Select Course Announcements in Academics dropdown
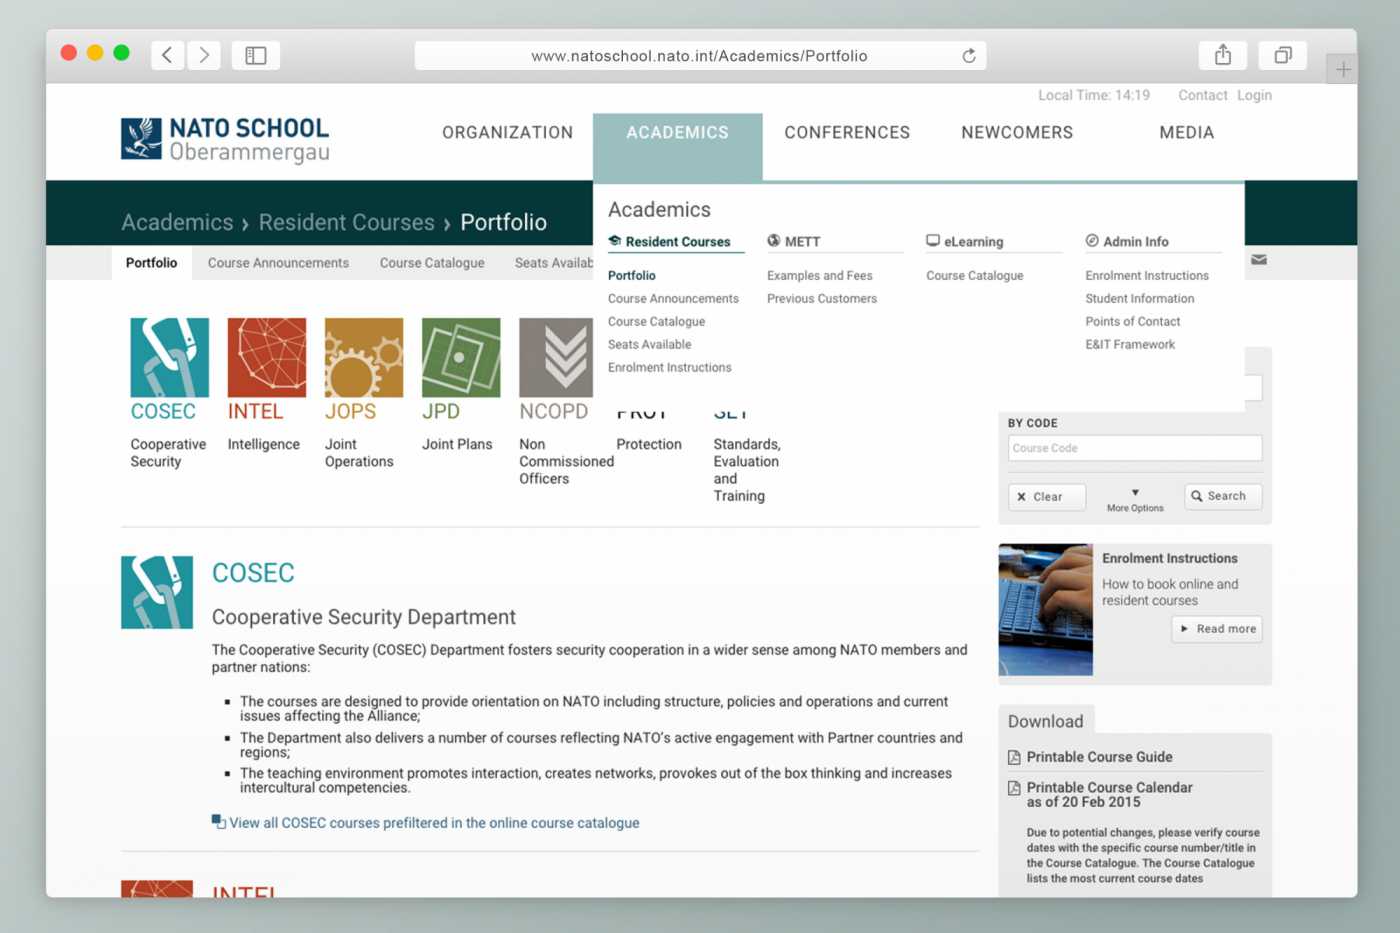 tap(673, 299)
